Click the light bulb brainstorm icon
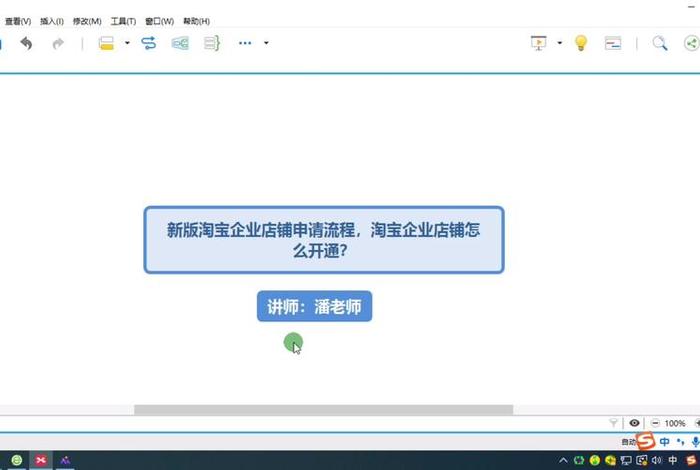The height and width of the screenshot is (470, 700). tap(581, 43)
